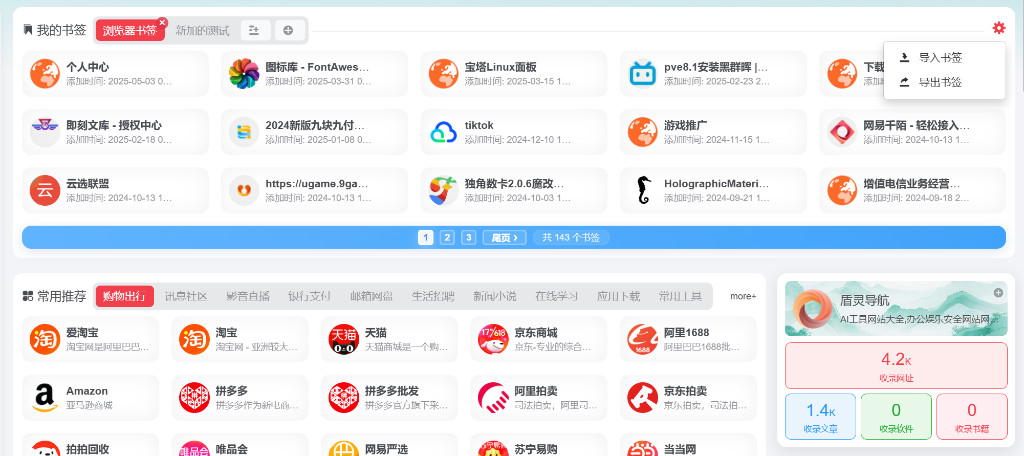Click the 盾灵导航 banner thumbnail
Image resolution: width=1024 pixels, height=456 pixels.
click(809, 309)
